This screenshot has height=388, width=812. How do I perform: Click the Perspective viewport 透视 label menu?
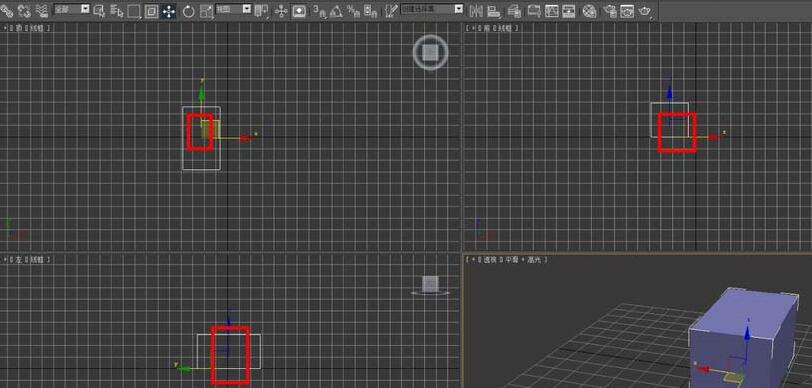pyautogui.click(x=490, y=260)
